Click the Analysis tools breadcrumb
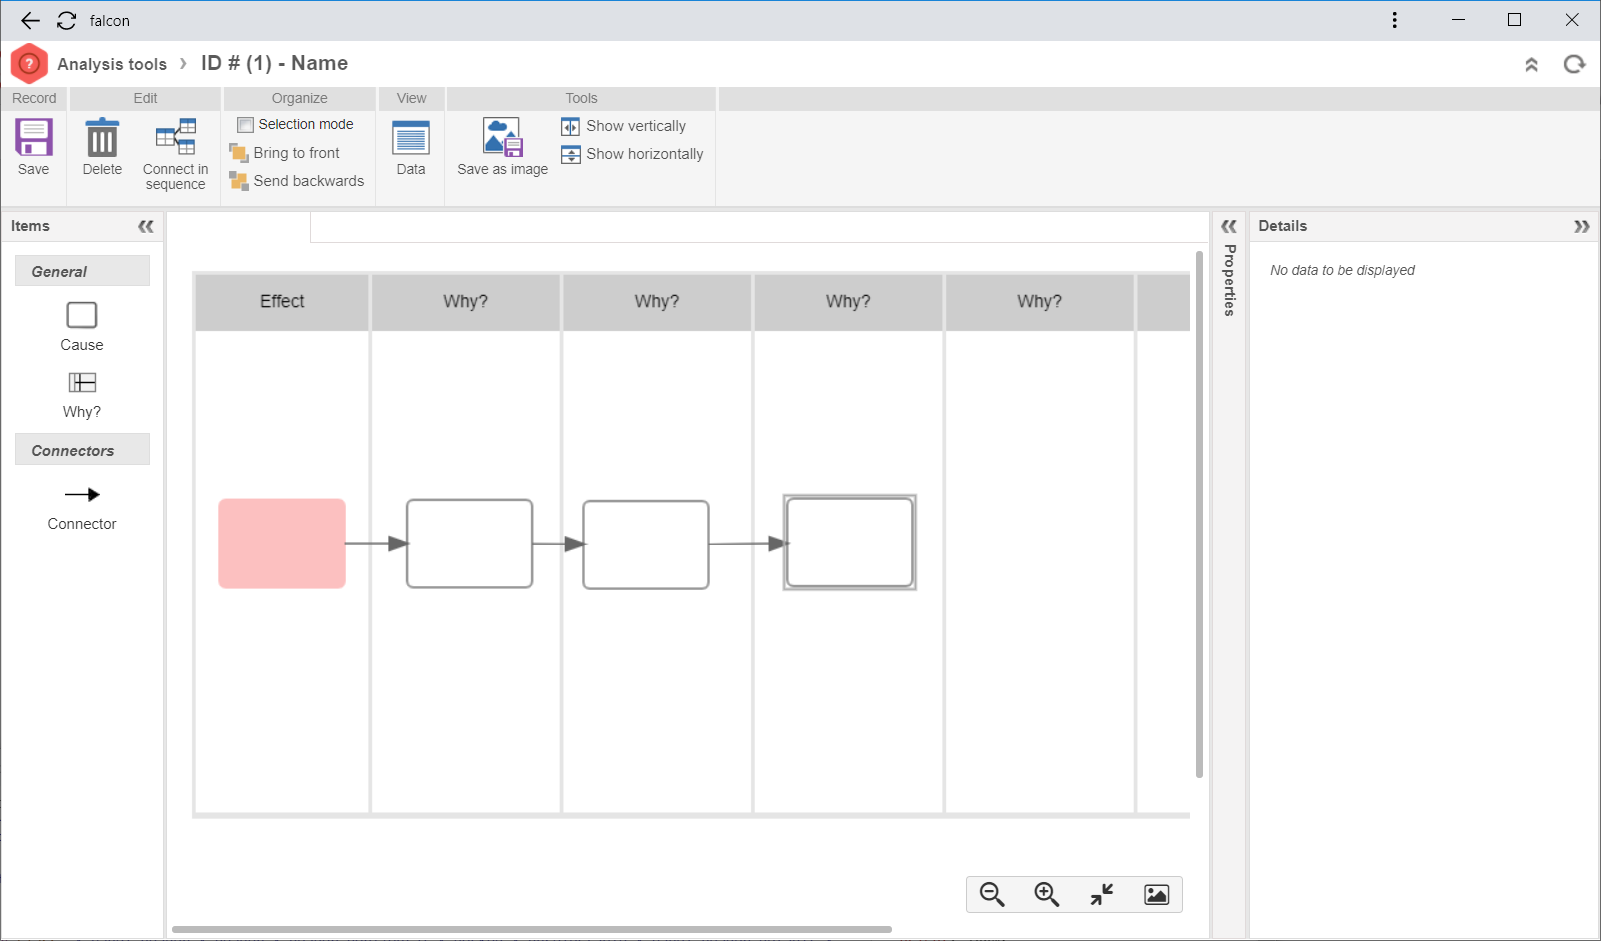The width and height of the screenshot is (1601, 941). click(112, 64)
